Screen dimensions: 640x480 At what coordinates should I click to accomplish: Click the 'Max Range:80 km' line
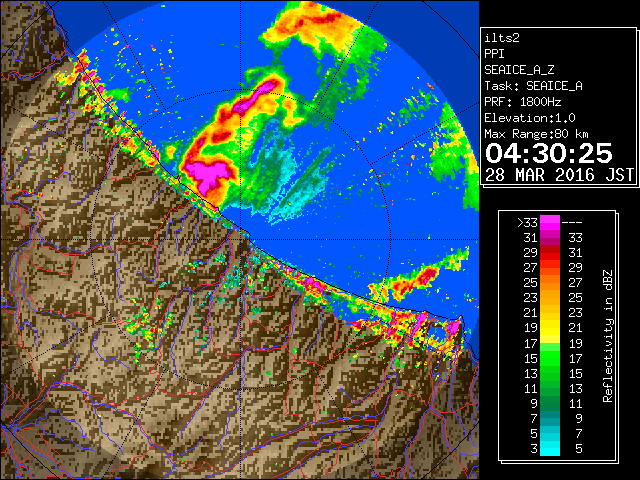click(x=536, y=134)
